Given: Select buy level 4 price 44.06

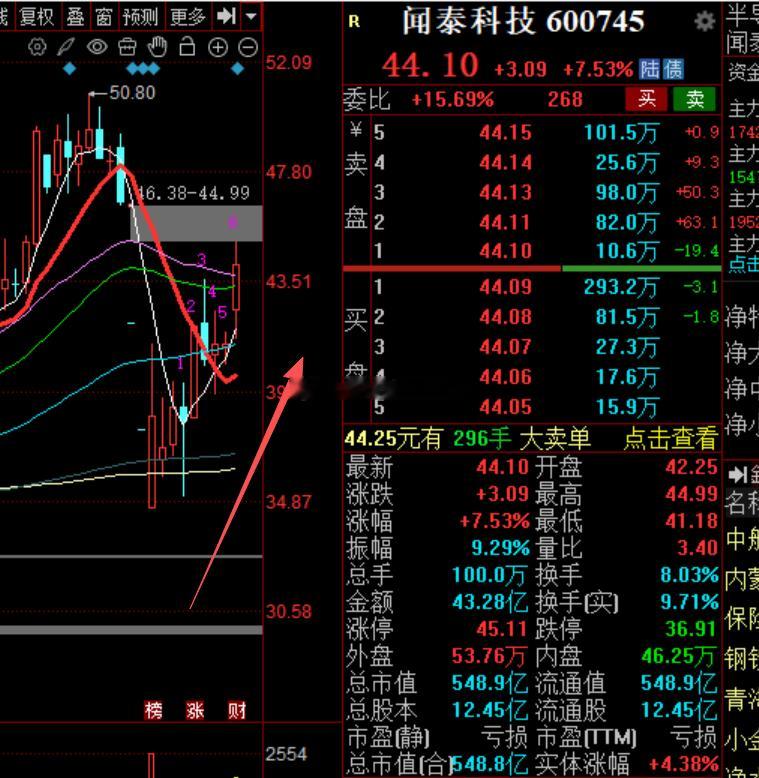Looking at the screenshot, I should click(x=505, y=377).
